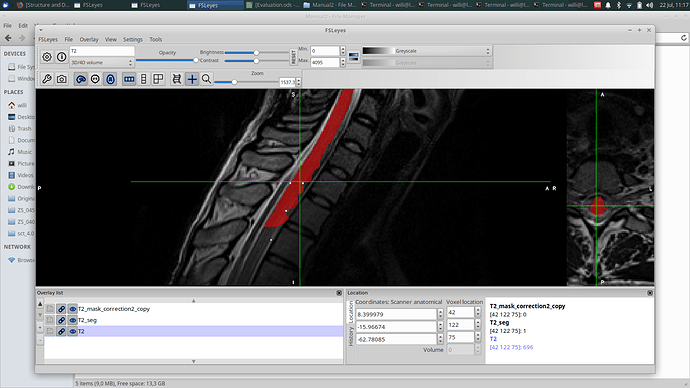690x388 pixels.
Task: Close the Overlay list panel
Action: coord(339,293)
